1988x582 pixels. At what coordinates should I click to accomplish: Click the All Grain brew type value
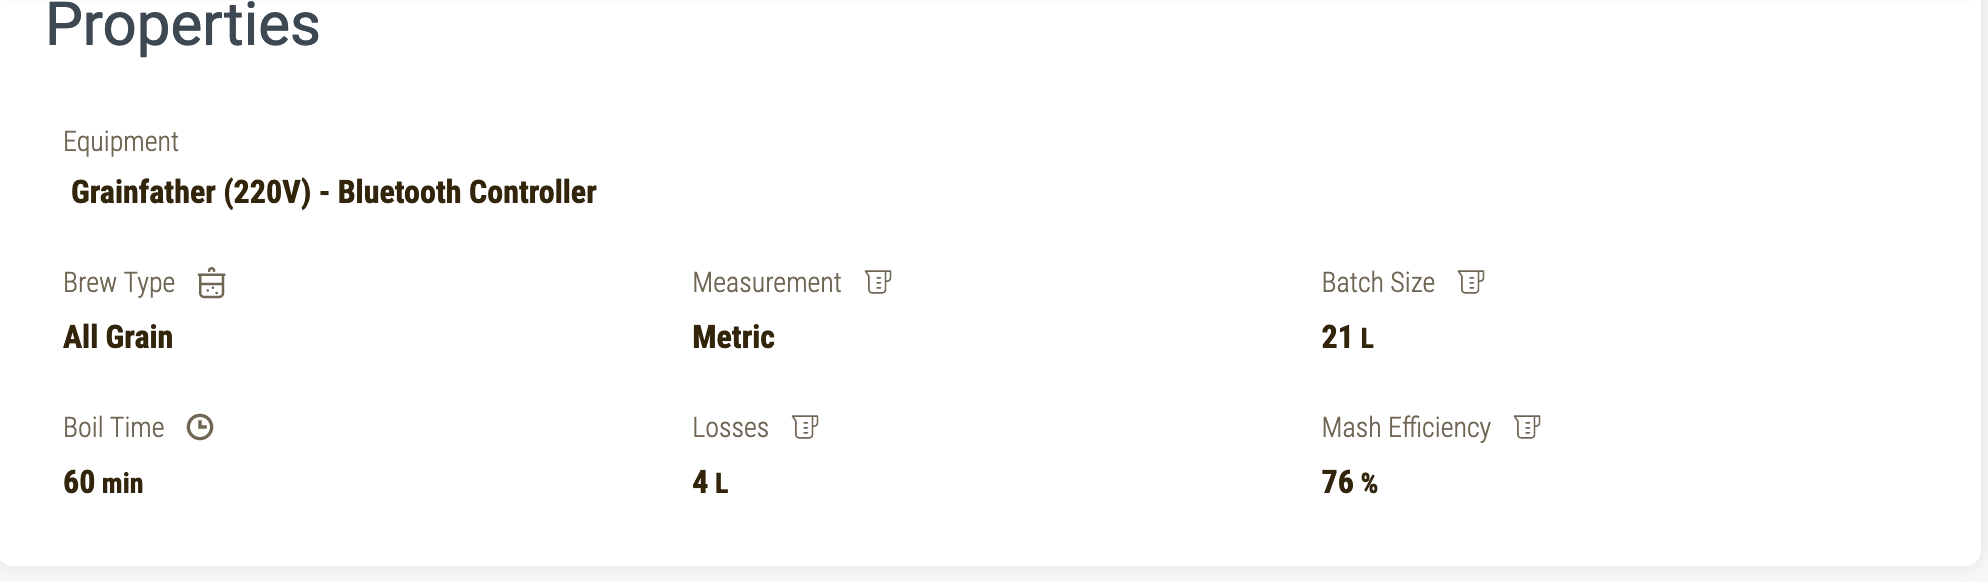pyautogui.click(x=118, y=337)
